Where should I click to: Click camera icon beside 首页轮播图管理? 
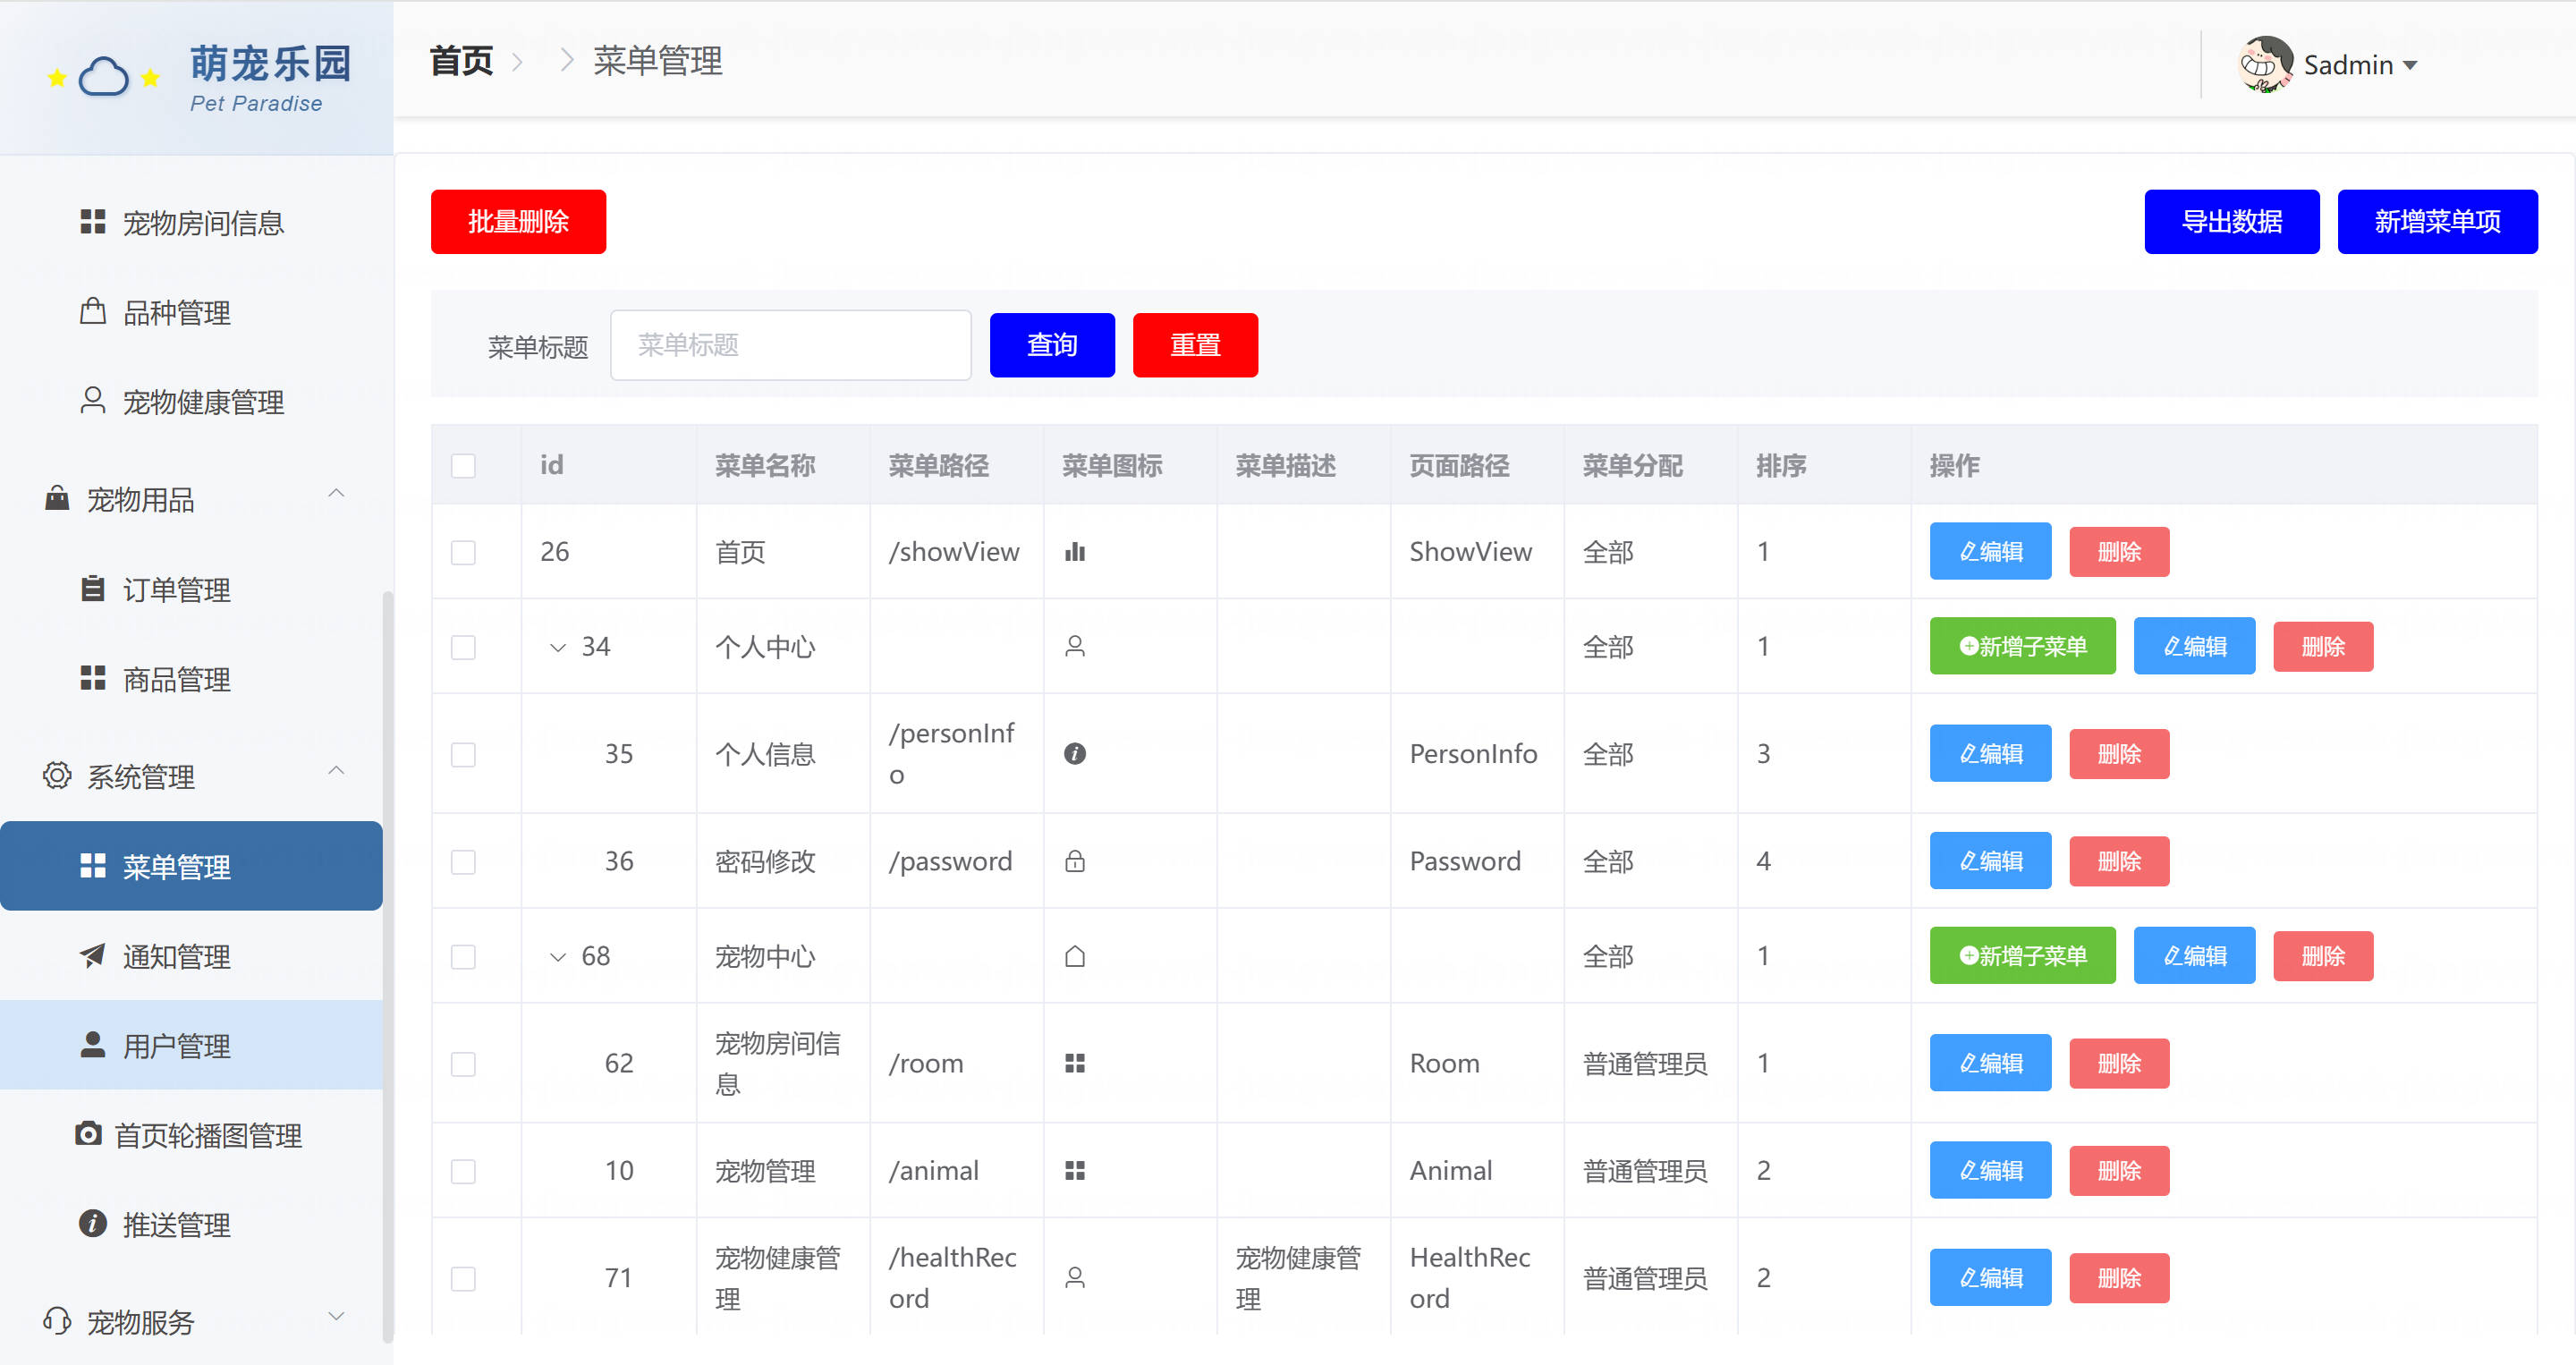[x=89, y=1134]
